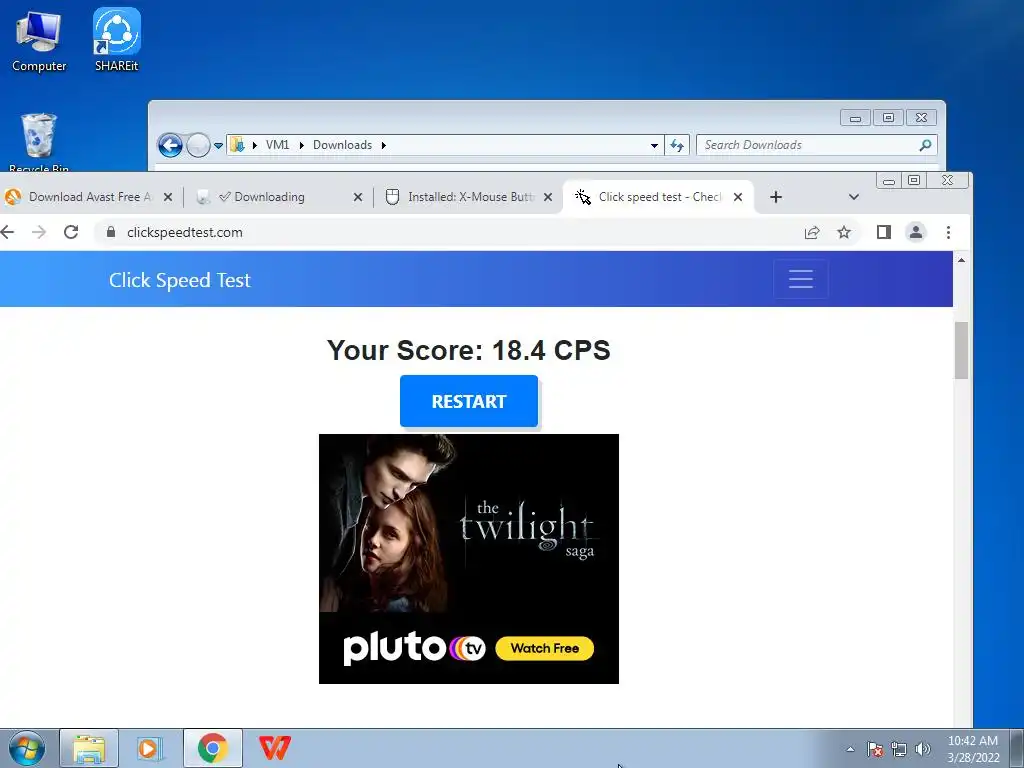Screen dimensions: 1024x768
Task: Go forward in Chrome
Action: click(39, 232)
